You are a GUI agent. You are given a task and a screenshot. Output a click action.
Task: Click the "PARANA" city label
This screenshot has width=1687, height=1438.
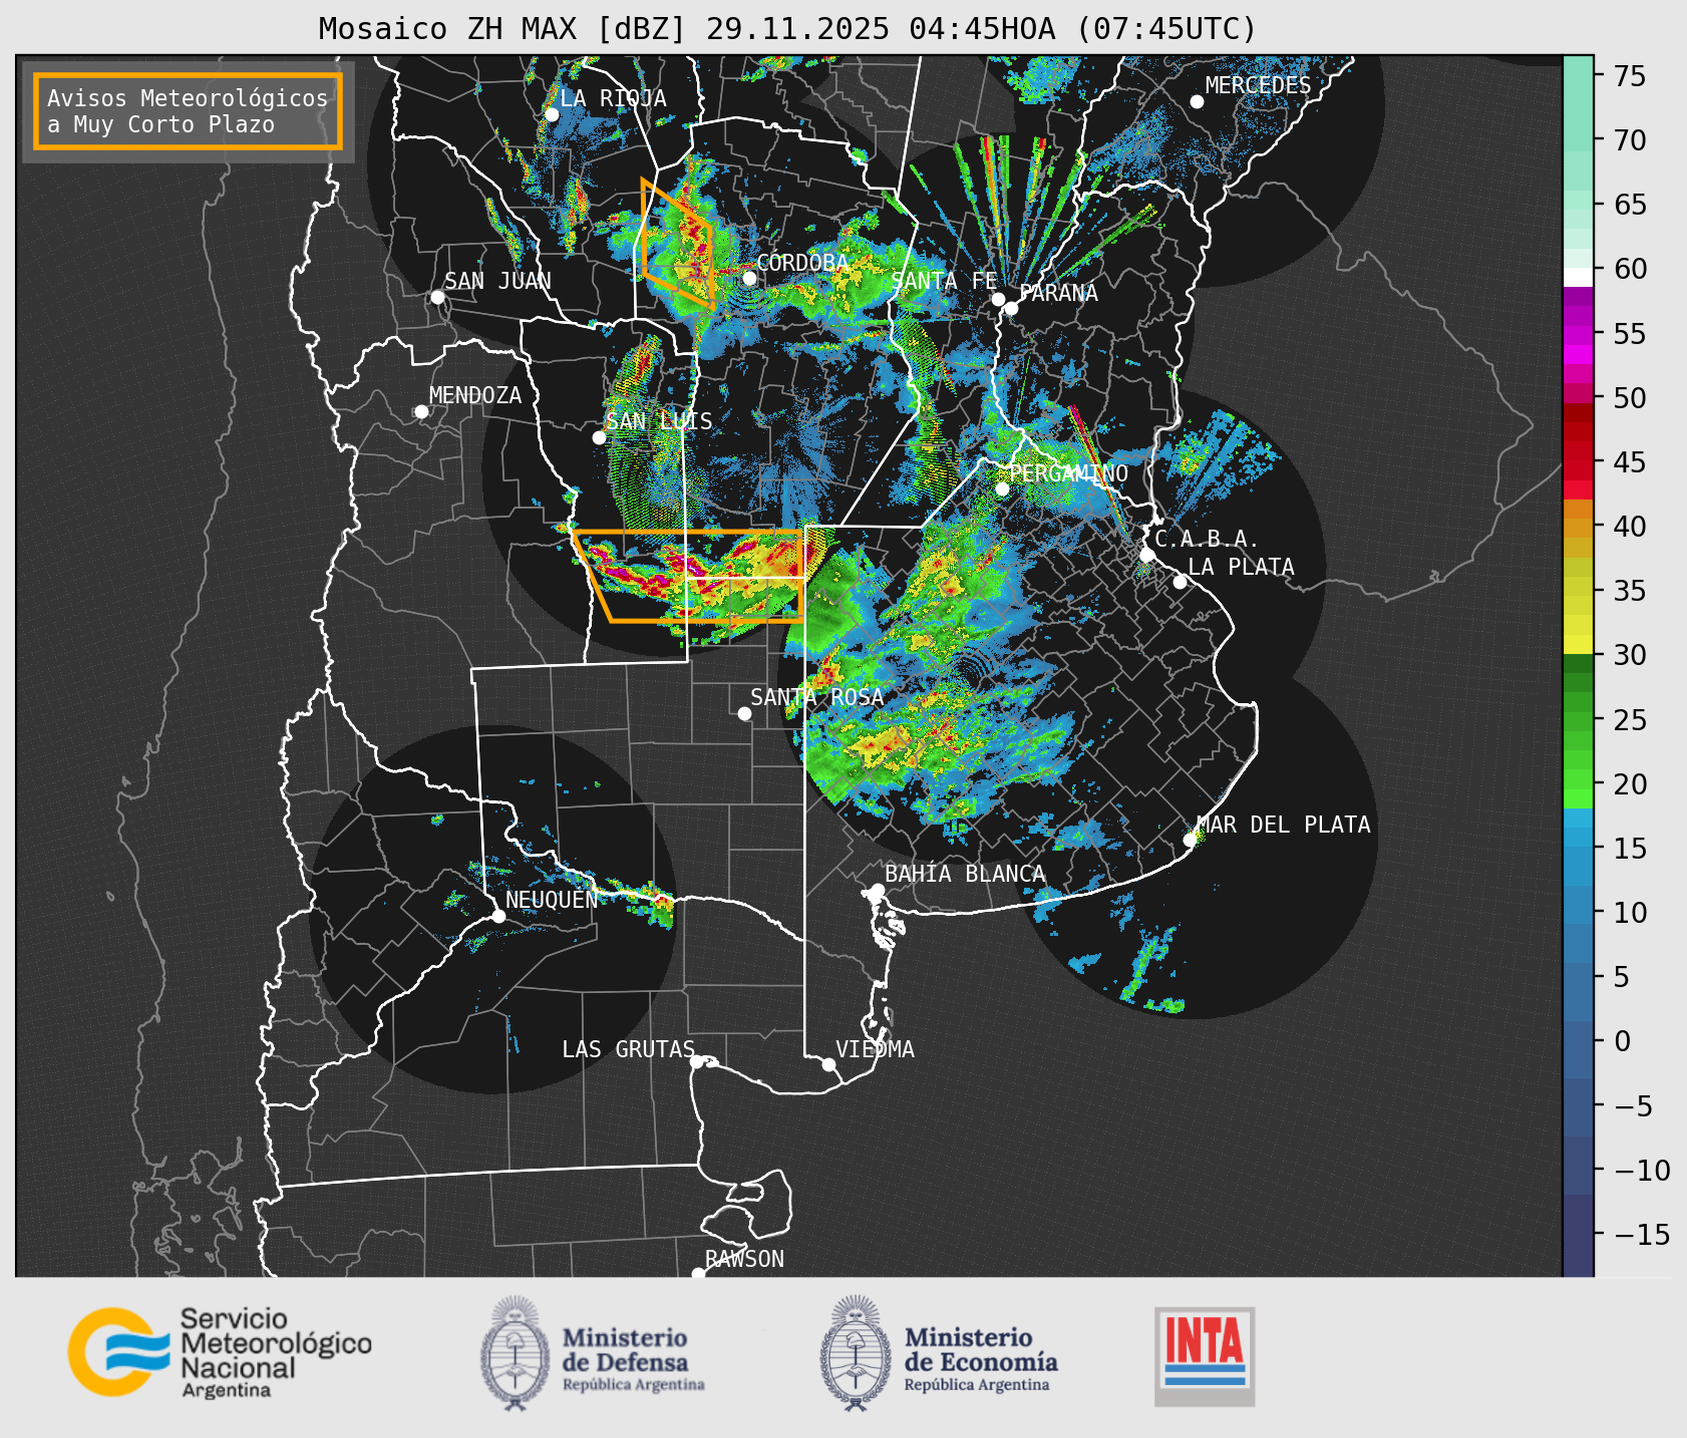(1058, 293)
